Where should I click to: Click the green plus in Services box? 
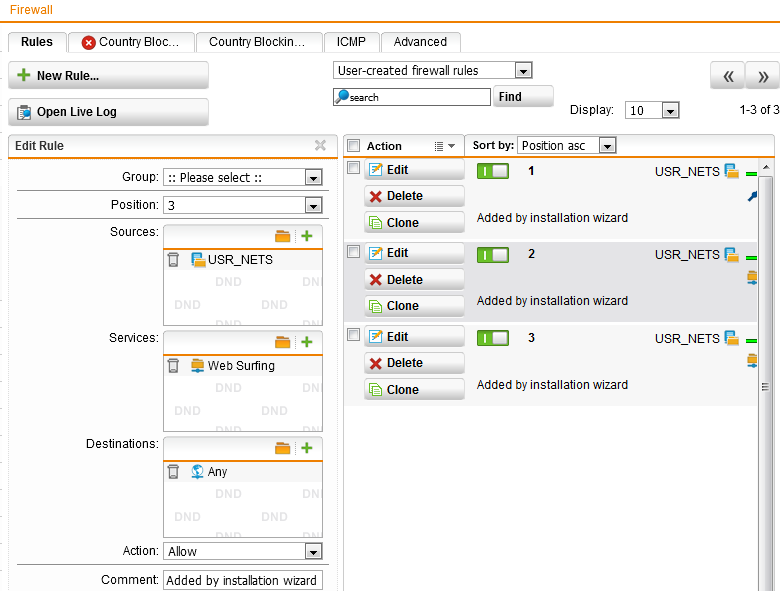307,343
